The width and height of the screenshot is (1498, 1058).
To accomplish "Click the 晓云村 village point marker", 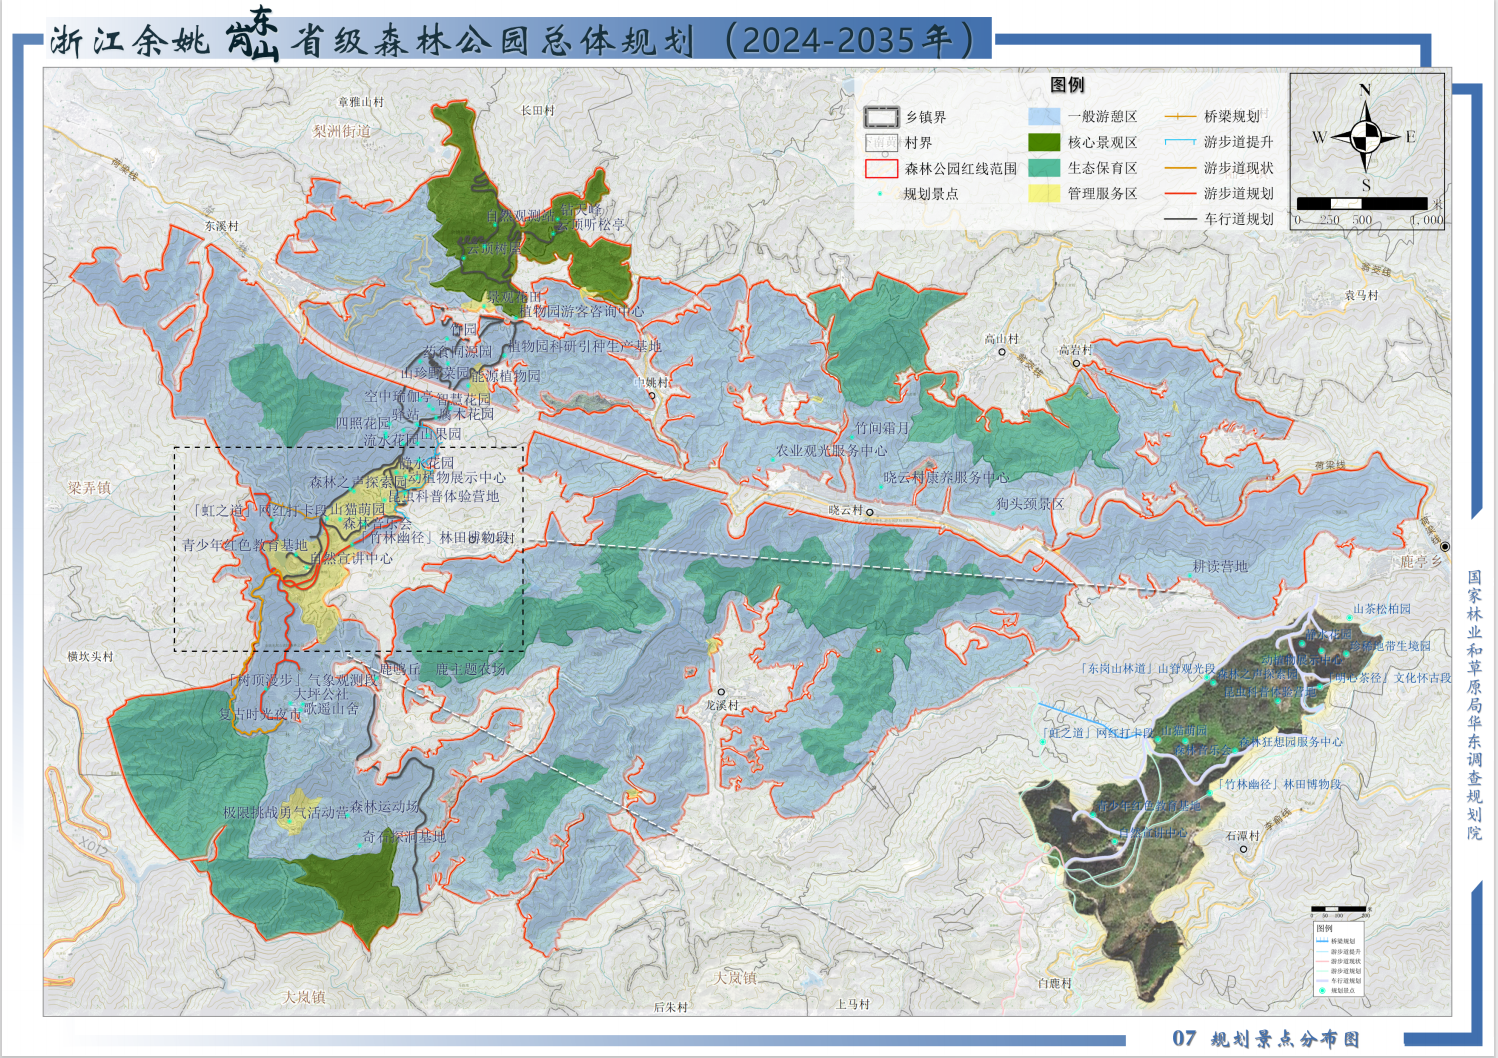I will pyautogui.click(x=869, y=512).
